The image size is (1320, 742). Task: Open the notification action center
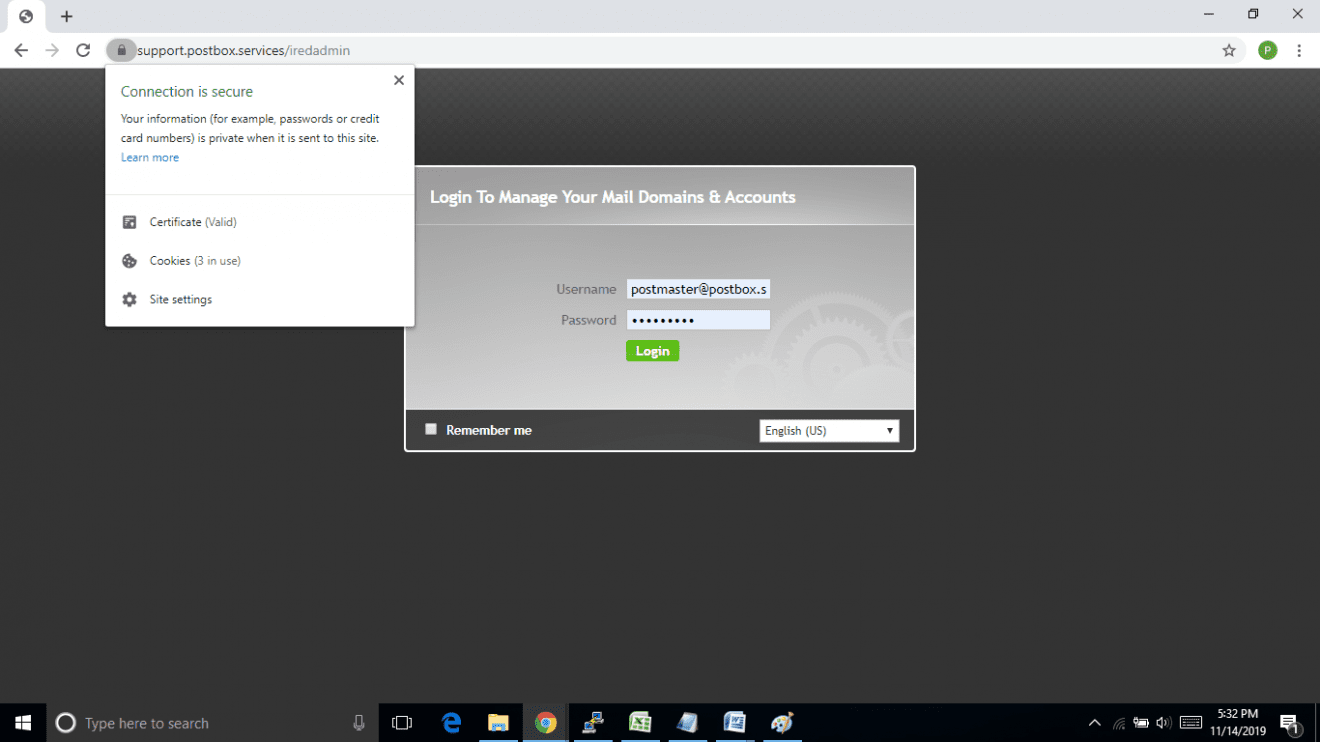1290,723
